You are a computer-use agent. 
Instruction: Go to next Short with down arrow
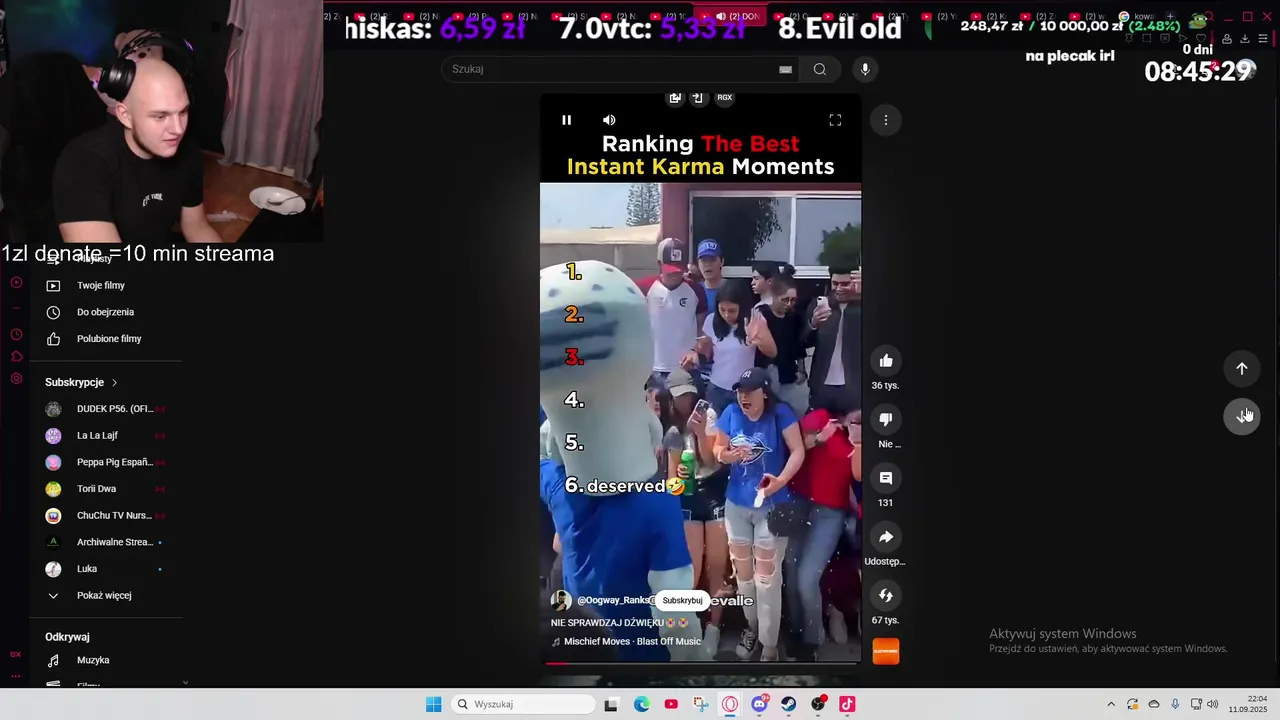pyautogui.click(x=1242, y=416)
